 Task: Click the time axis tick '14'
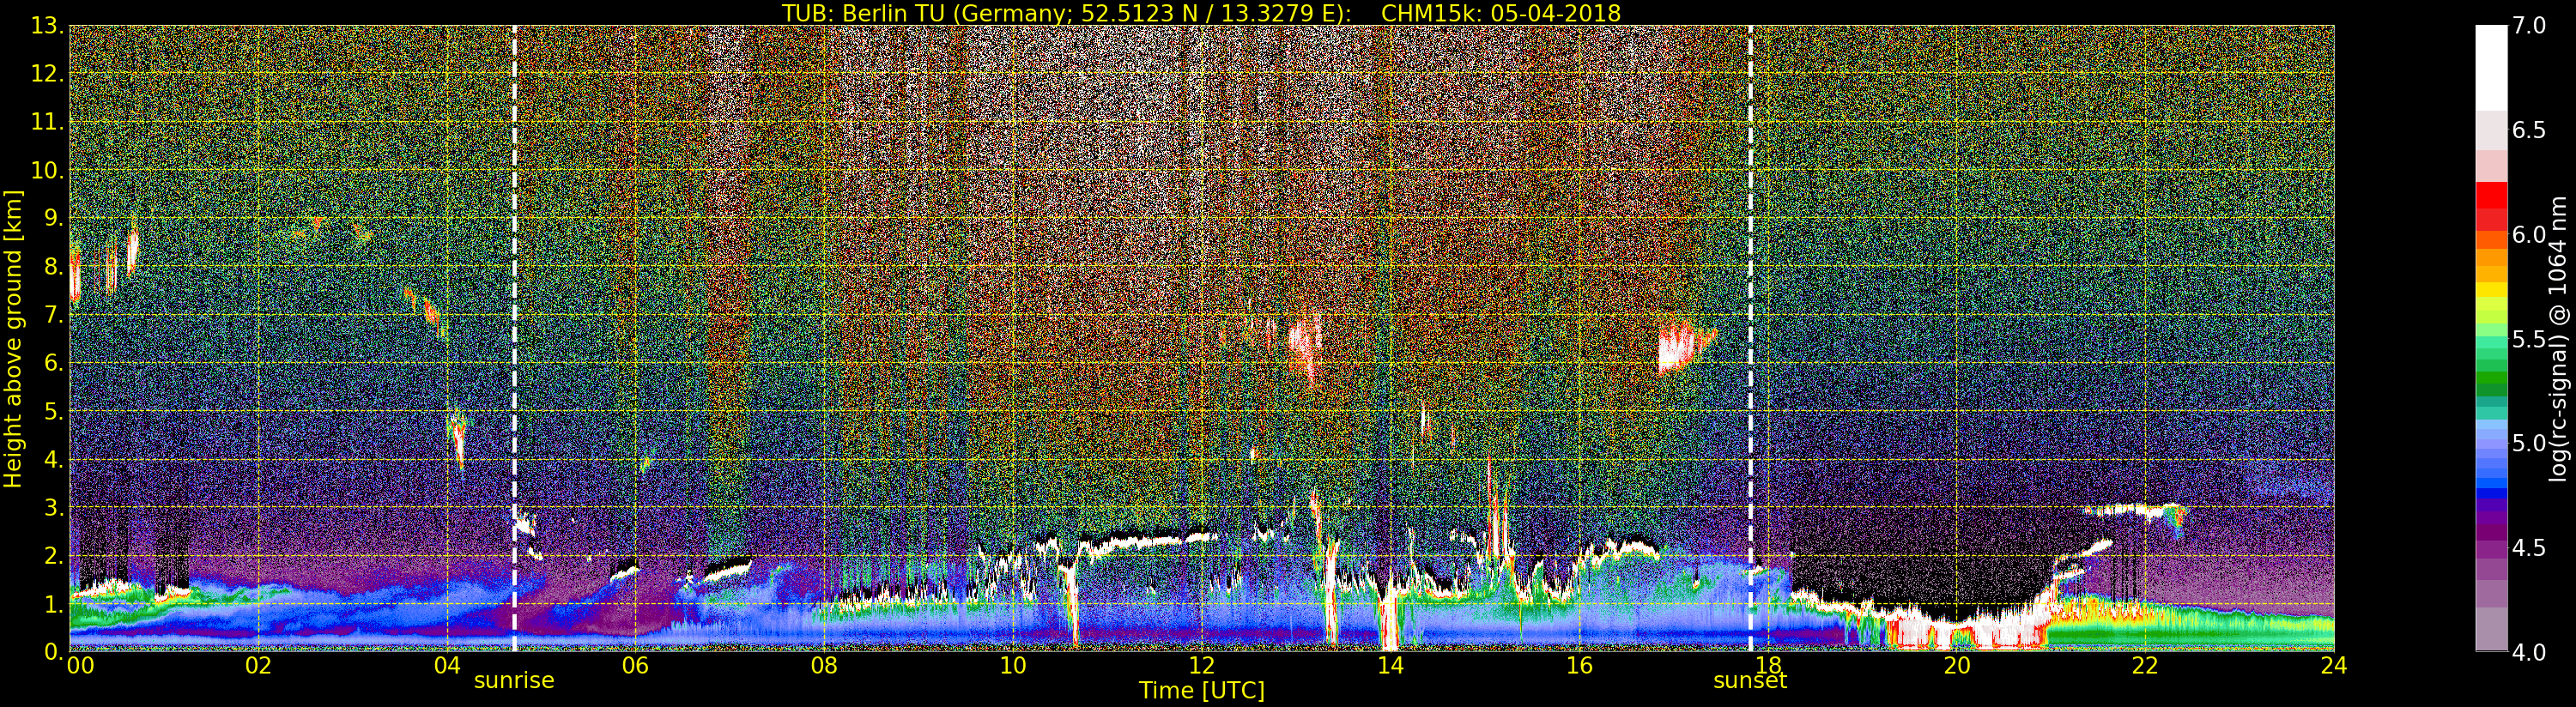tap(1390, 666)
